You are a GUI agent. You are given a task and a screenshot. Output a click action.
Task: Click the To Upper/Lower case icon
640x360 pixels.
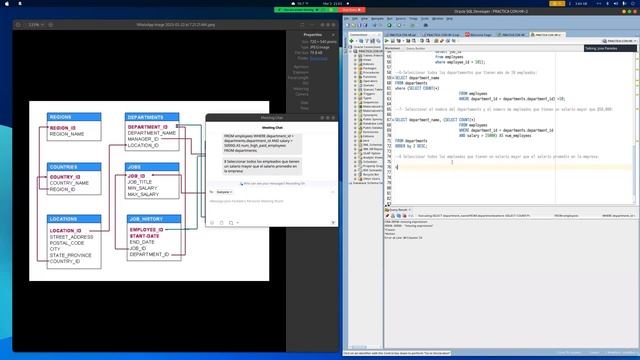tap(442, 41)
